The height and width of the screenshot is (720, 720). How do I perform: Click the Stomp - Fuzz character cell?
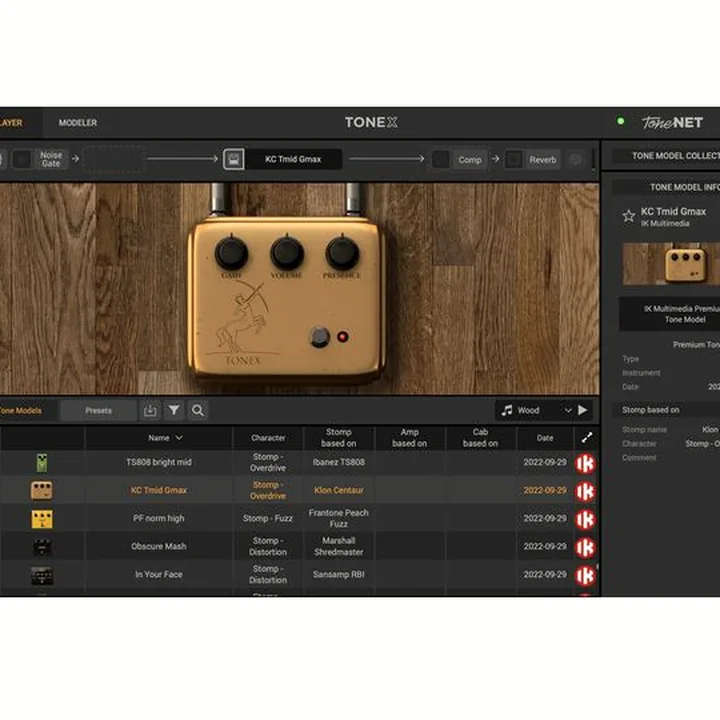(268, 518)
